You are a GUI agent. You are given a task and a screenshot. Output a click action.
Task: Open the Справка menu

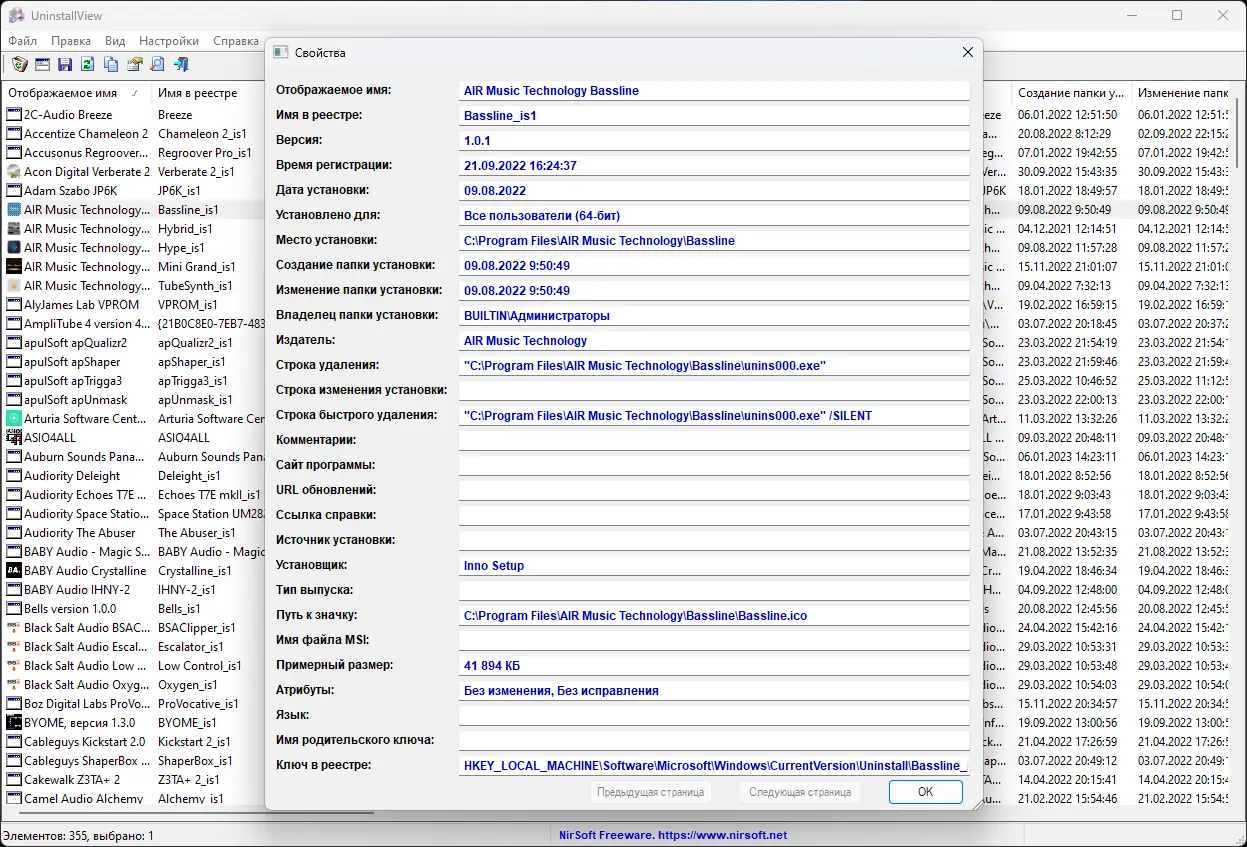(x=236, y=41)
